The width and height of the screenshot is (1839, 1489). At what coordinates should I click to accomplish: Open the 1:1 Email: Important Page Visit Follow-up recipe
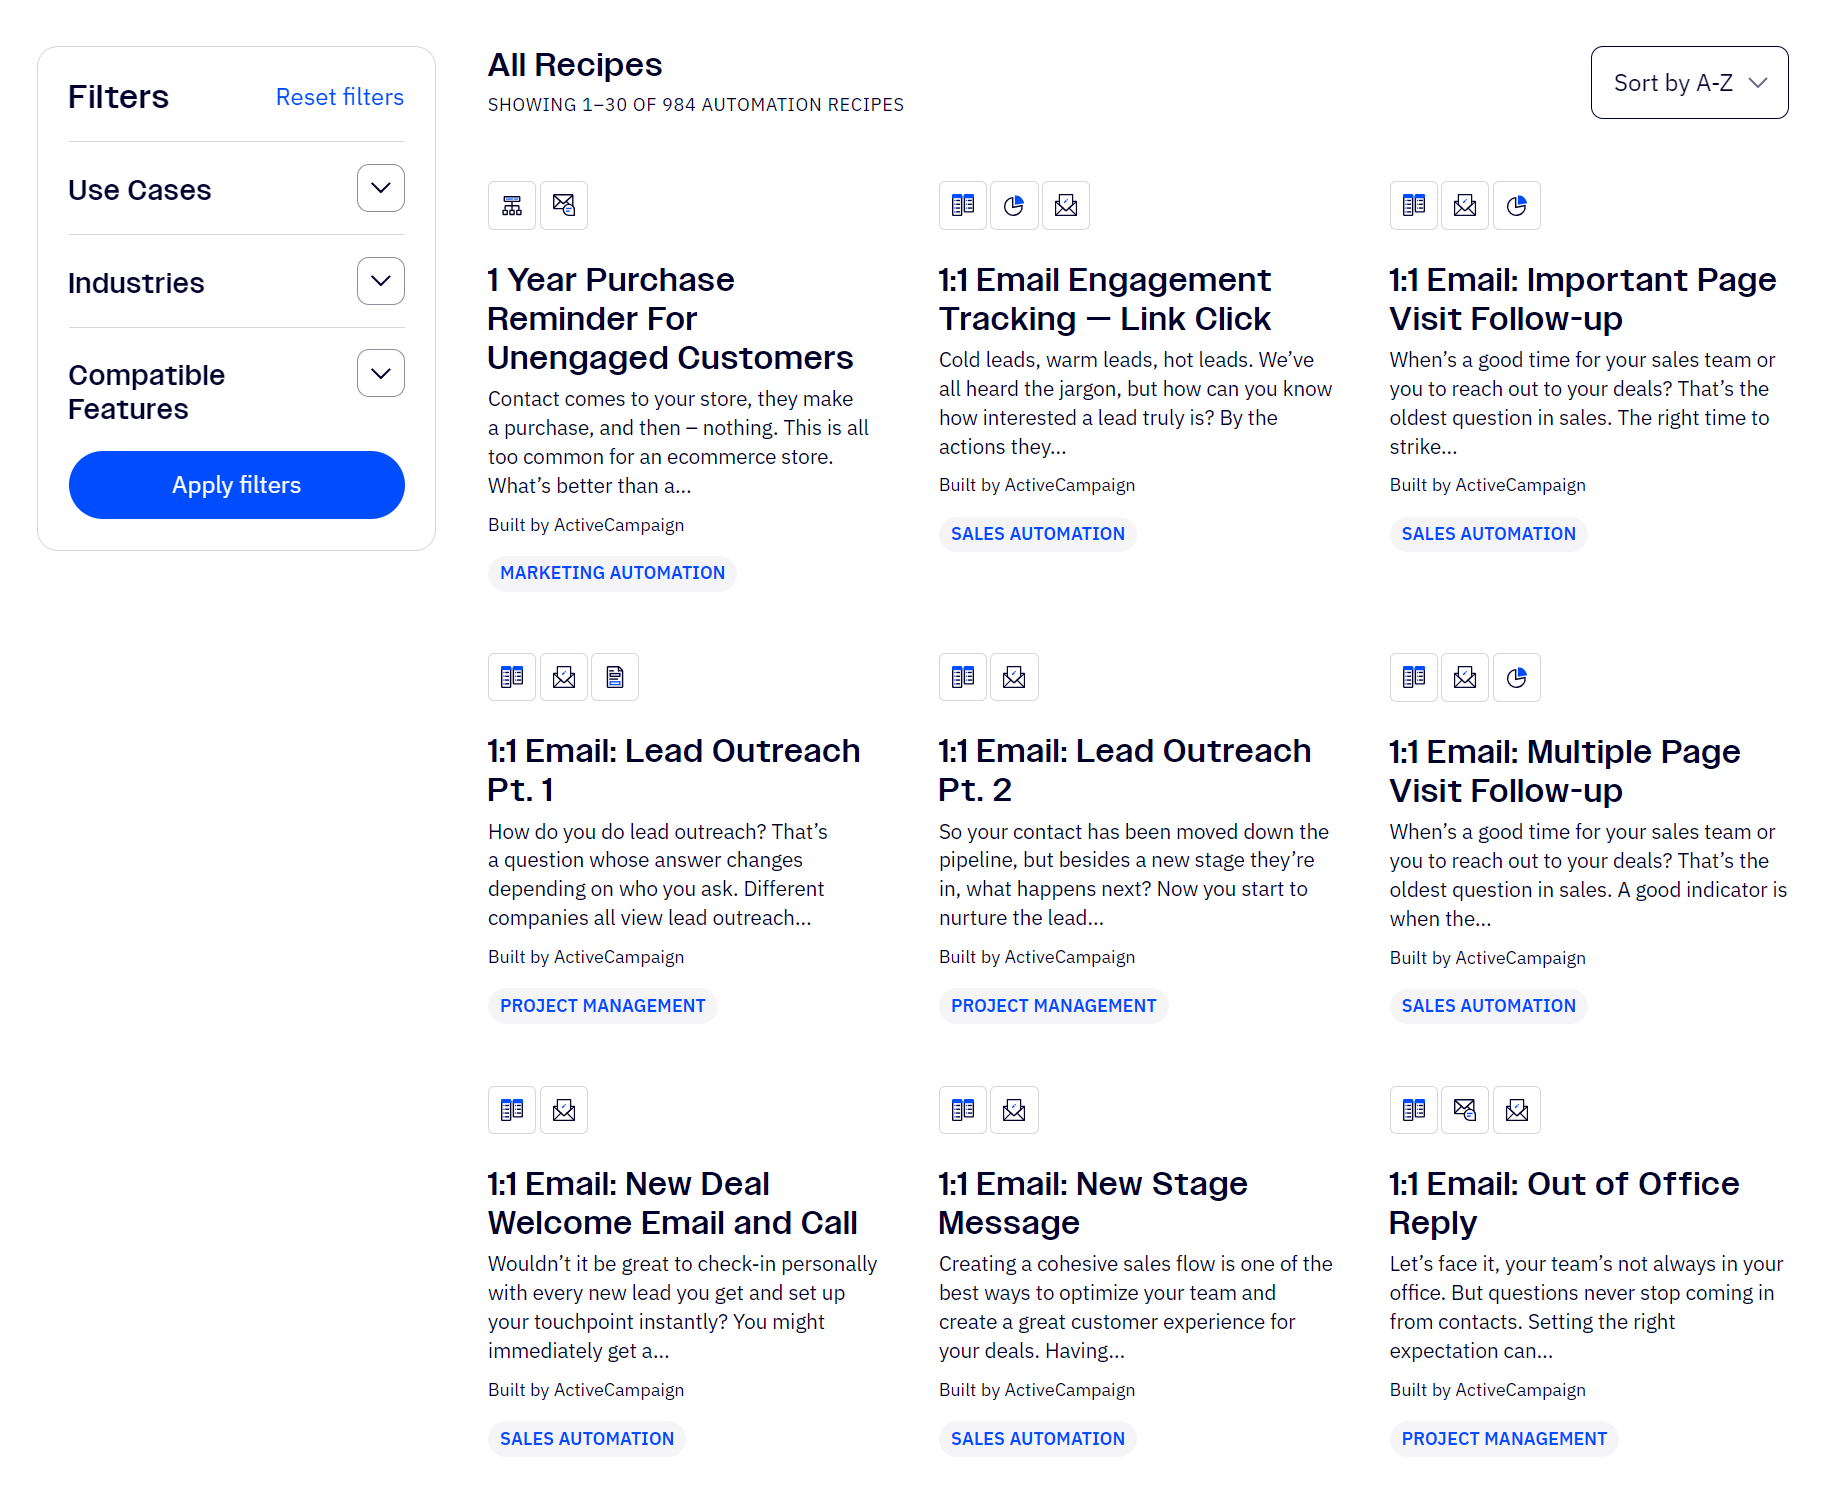tap(1582, 299)
